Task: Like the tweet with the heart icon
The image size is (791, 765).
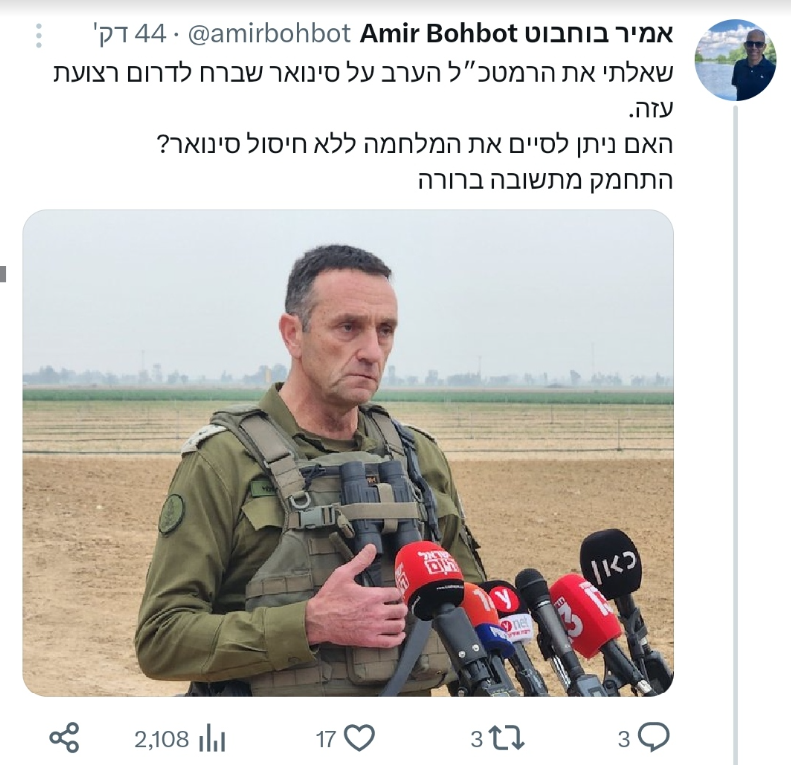Action: [x=359, y=739]
